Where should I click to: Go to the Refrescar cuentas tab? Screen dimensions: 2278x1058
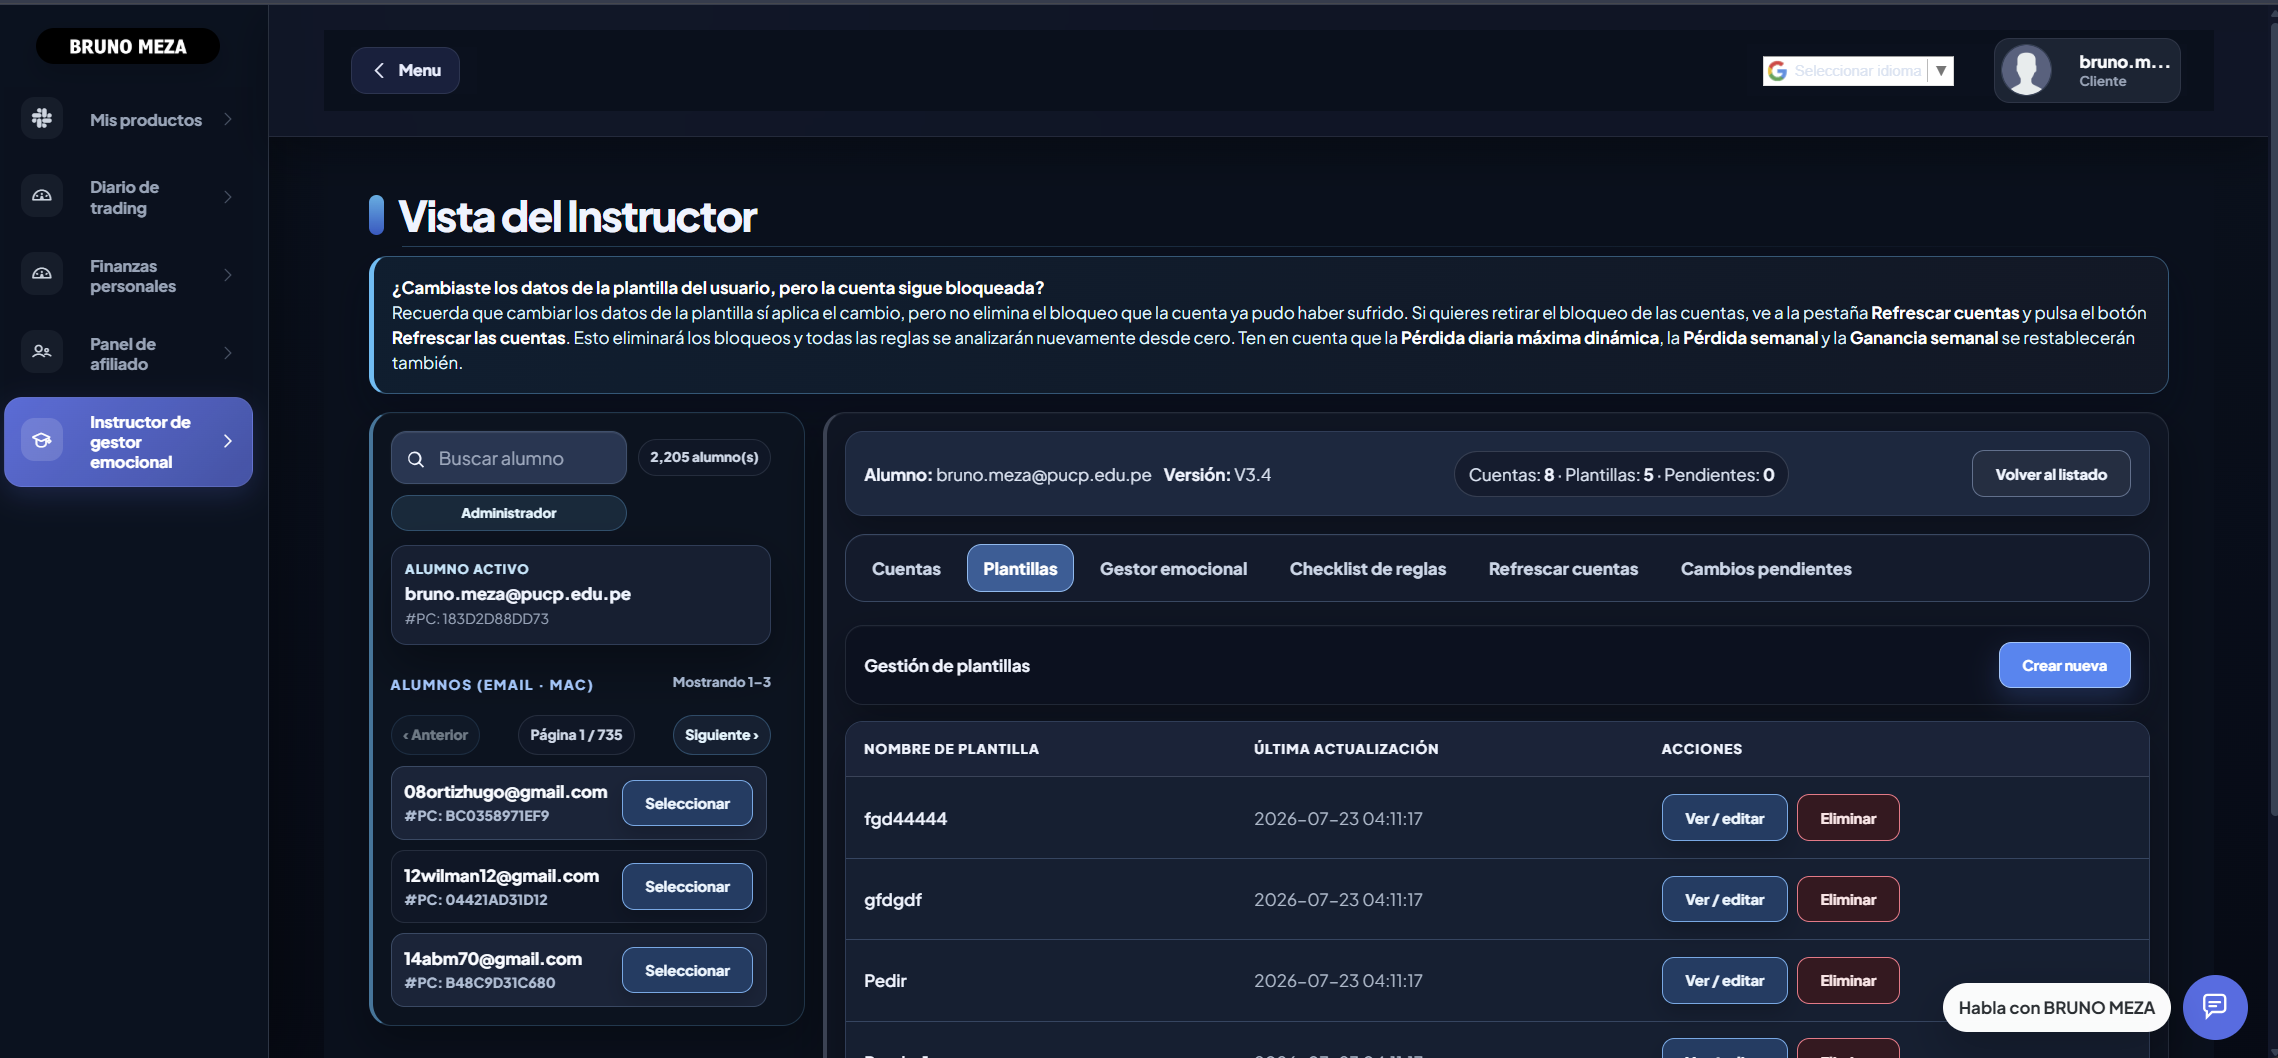click(x=1563, y=568)
